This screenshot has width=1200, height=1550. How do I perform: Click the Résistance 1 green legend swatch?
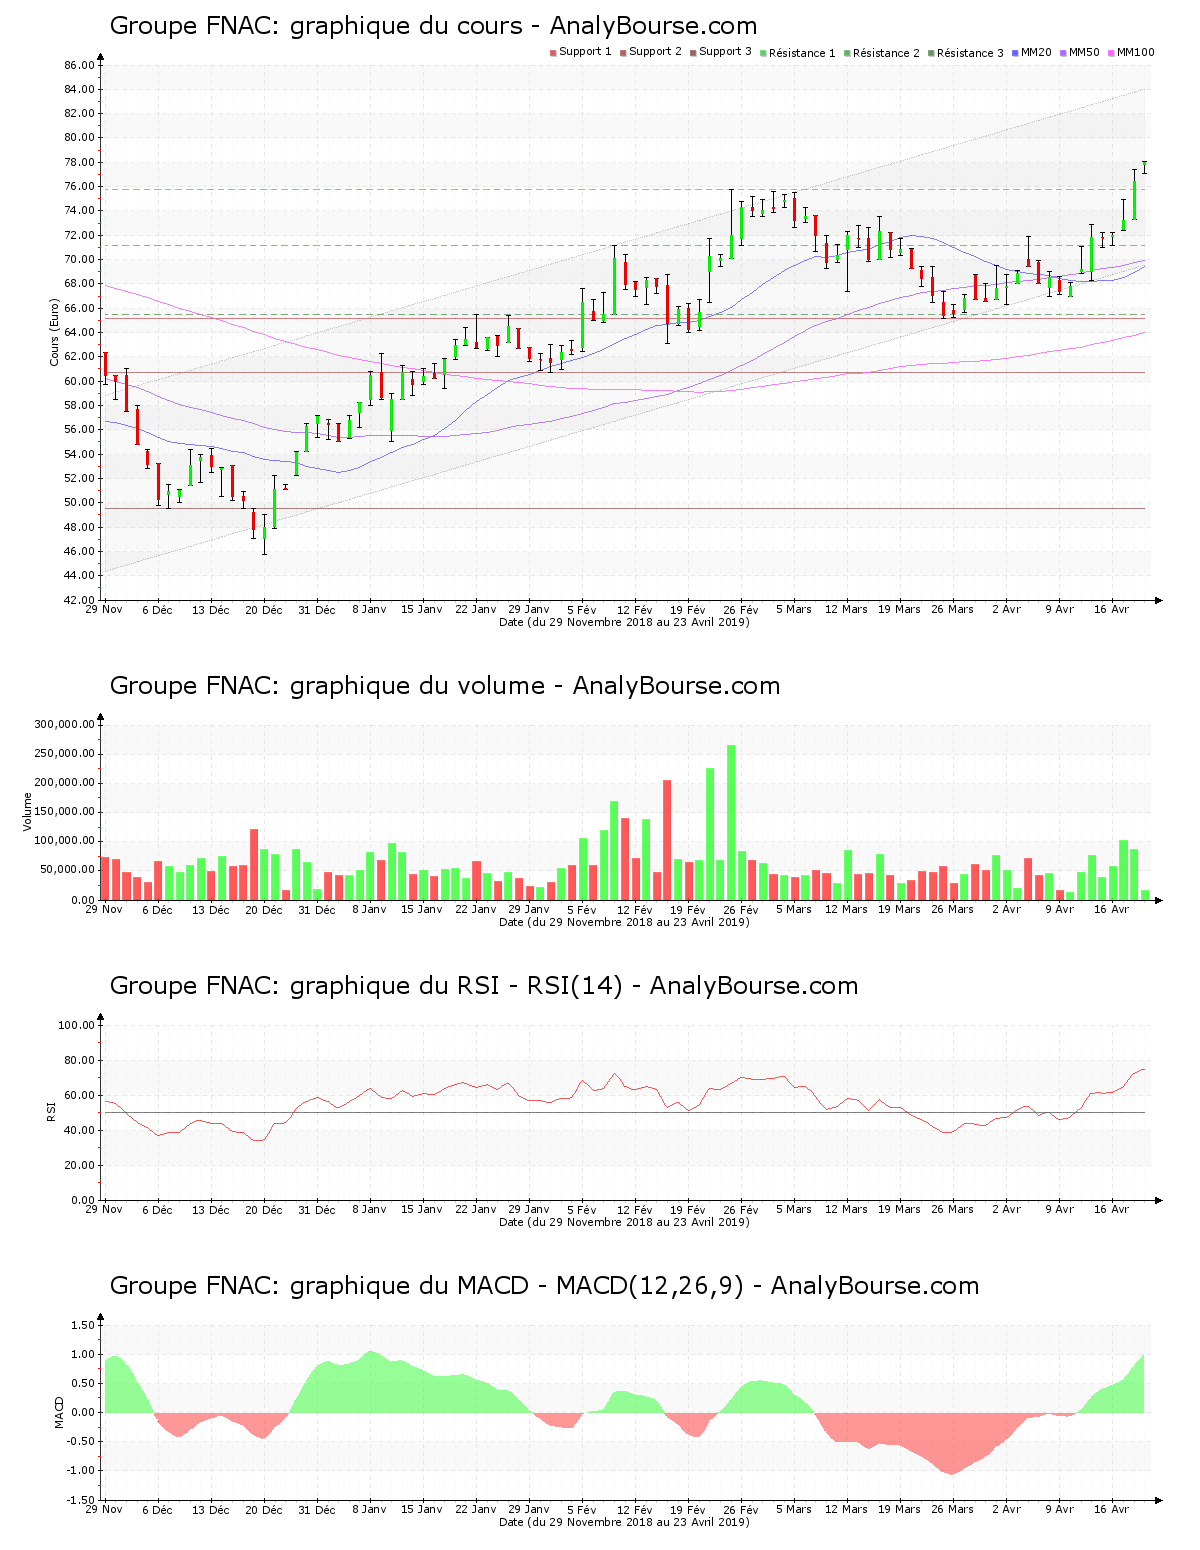[763, 53]
